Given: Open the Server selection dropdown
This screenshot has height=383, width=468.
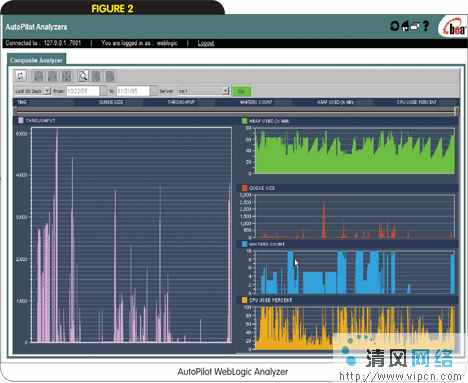Looking at the screenshot, I should (203, 91).
